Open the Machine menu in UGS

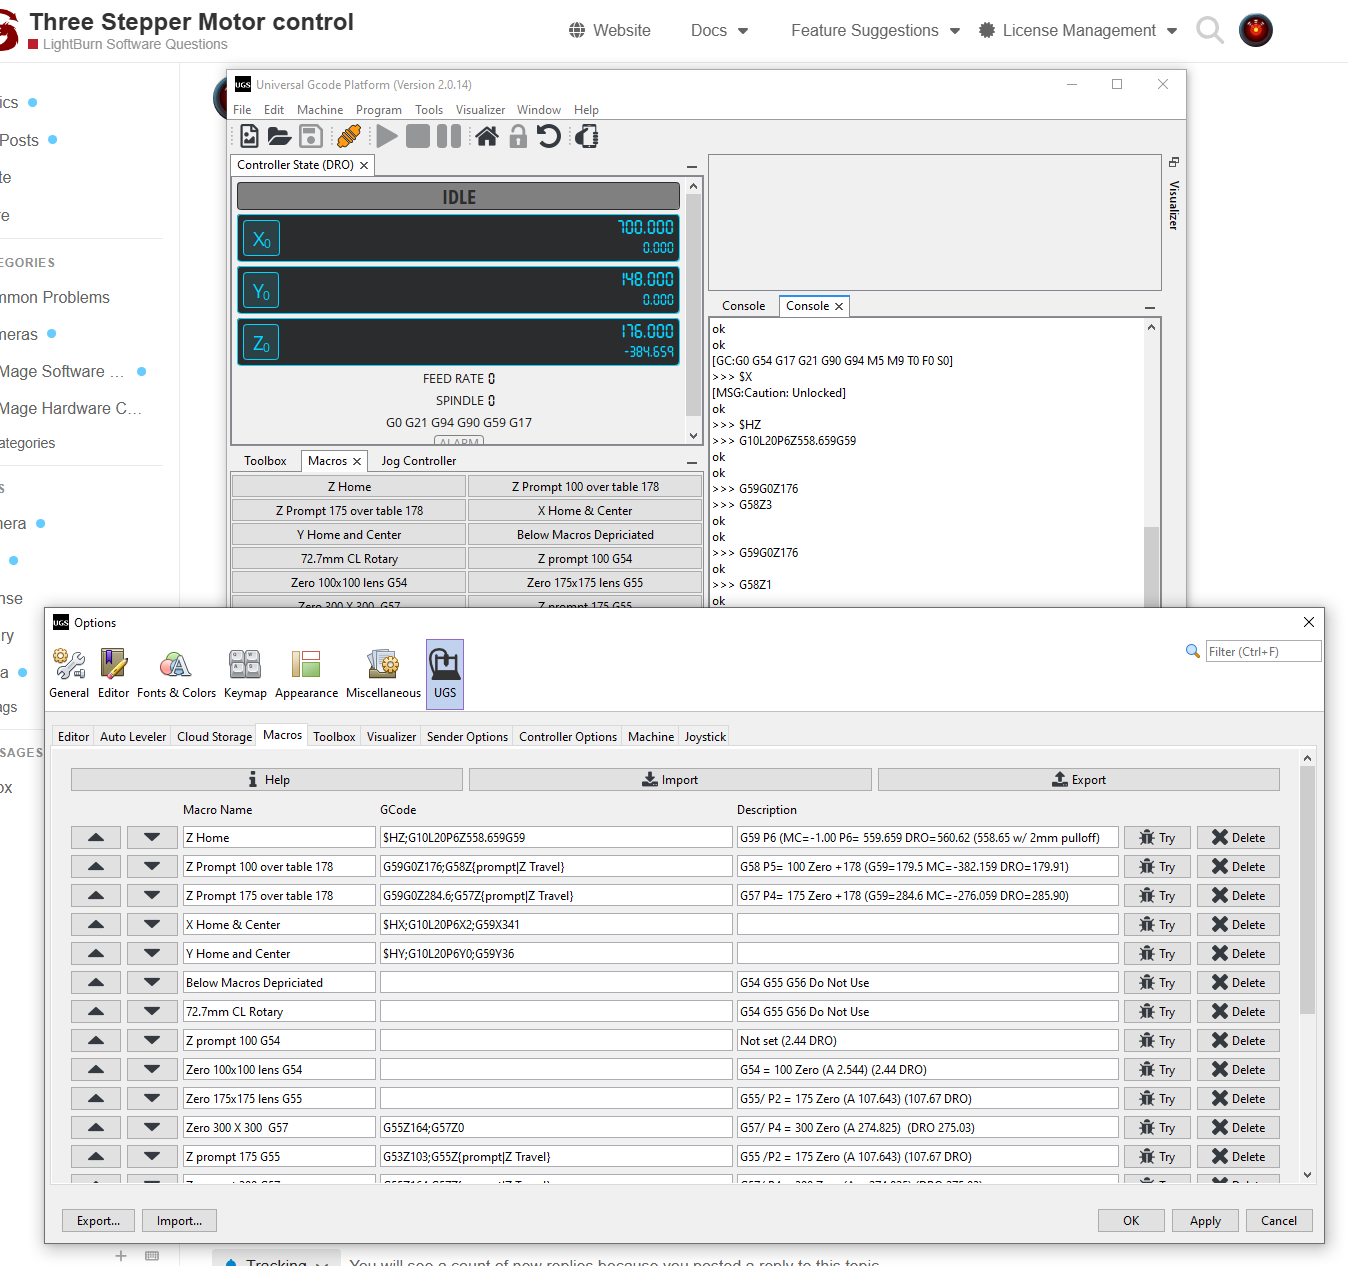tap(320, 110)
